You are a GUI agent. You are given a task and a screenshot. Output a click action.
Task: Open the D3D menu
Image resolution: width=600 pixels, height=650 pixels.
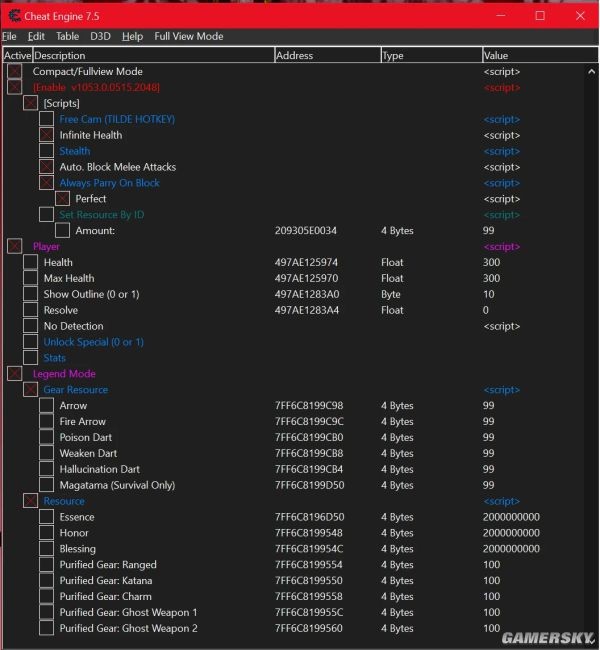click(100, 36)
